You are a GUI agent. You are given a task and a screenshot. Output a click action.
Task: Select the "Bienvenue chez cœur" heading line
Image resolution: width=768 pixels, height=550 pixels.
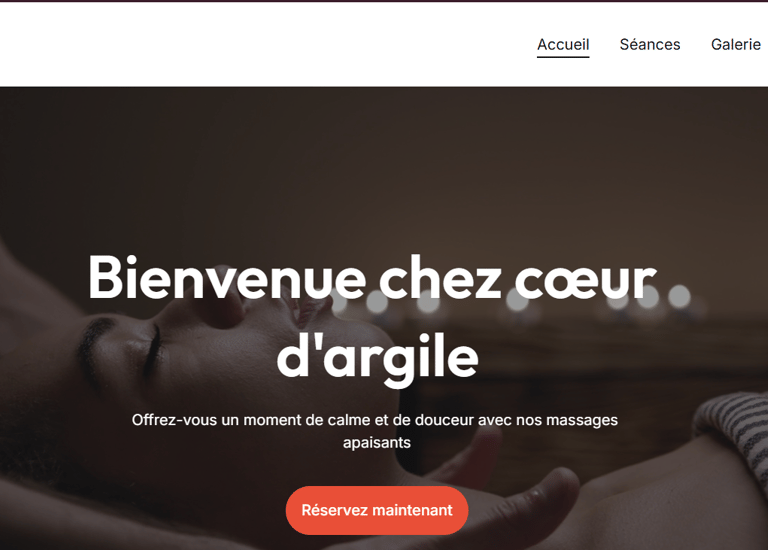pos(372,278)
